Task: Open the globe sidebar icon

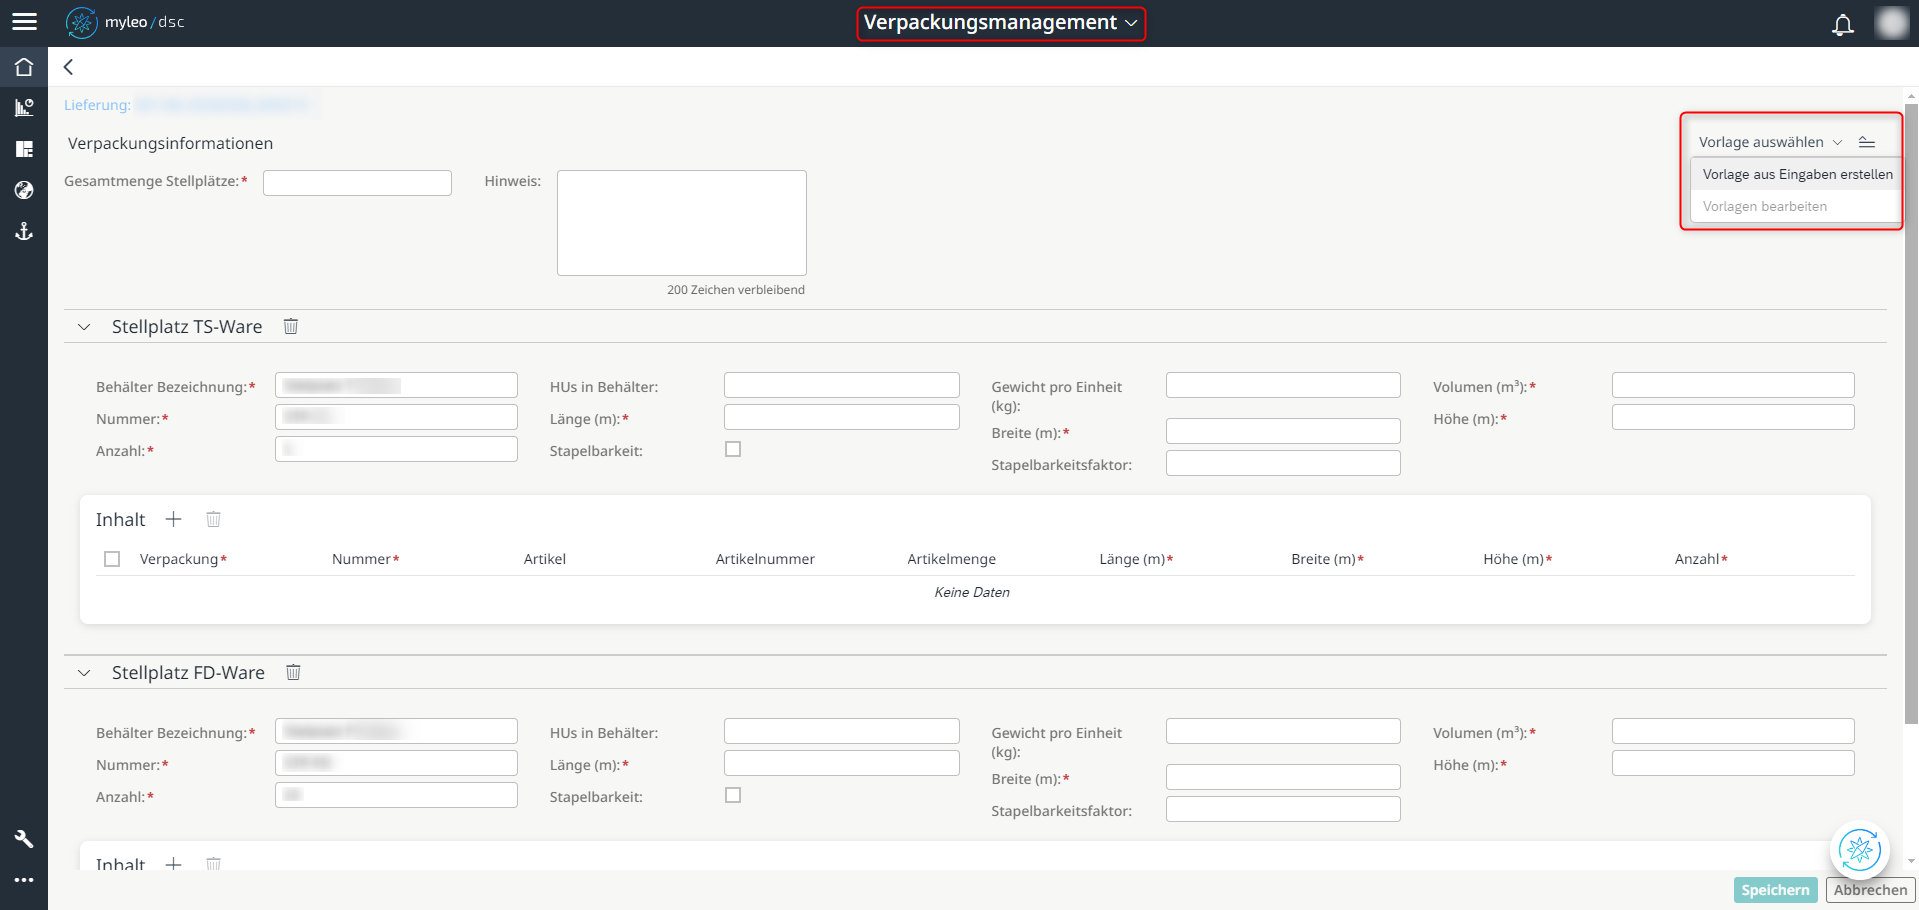Action: pyautogui.click(x=24, y=190)
